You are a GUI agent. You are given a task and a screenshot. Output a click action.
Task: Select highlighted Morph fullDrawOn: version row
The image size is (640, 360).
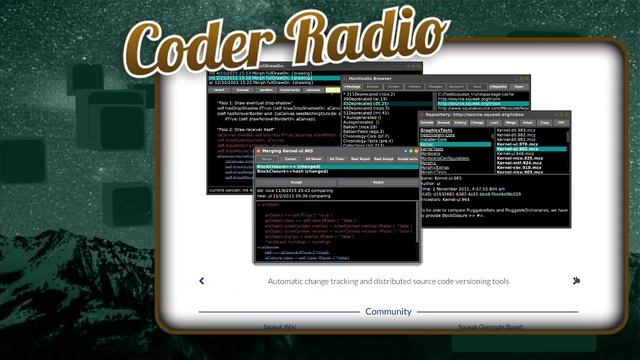point(274,78)
